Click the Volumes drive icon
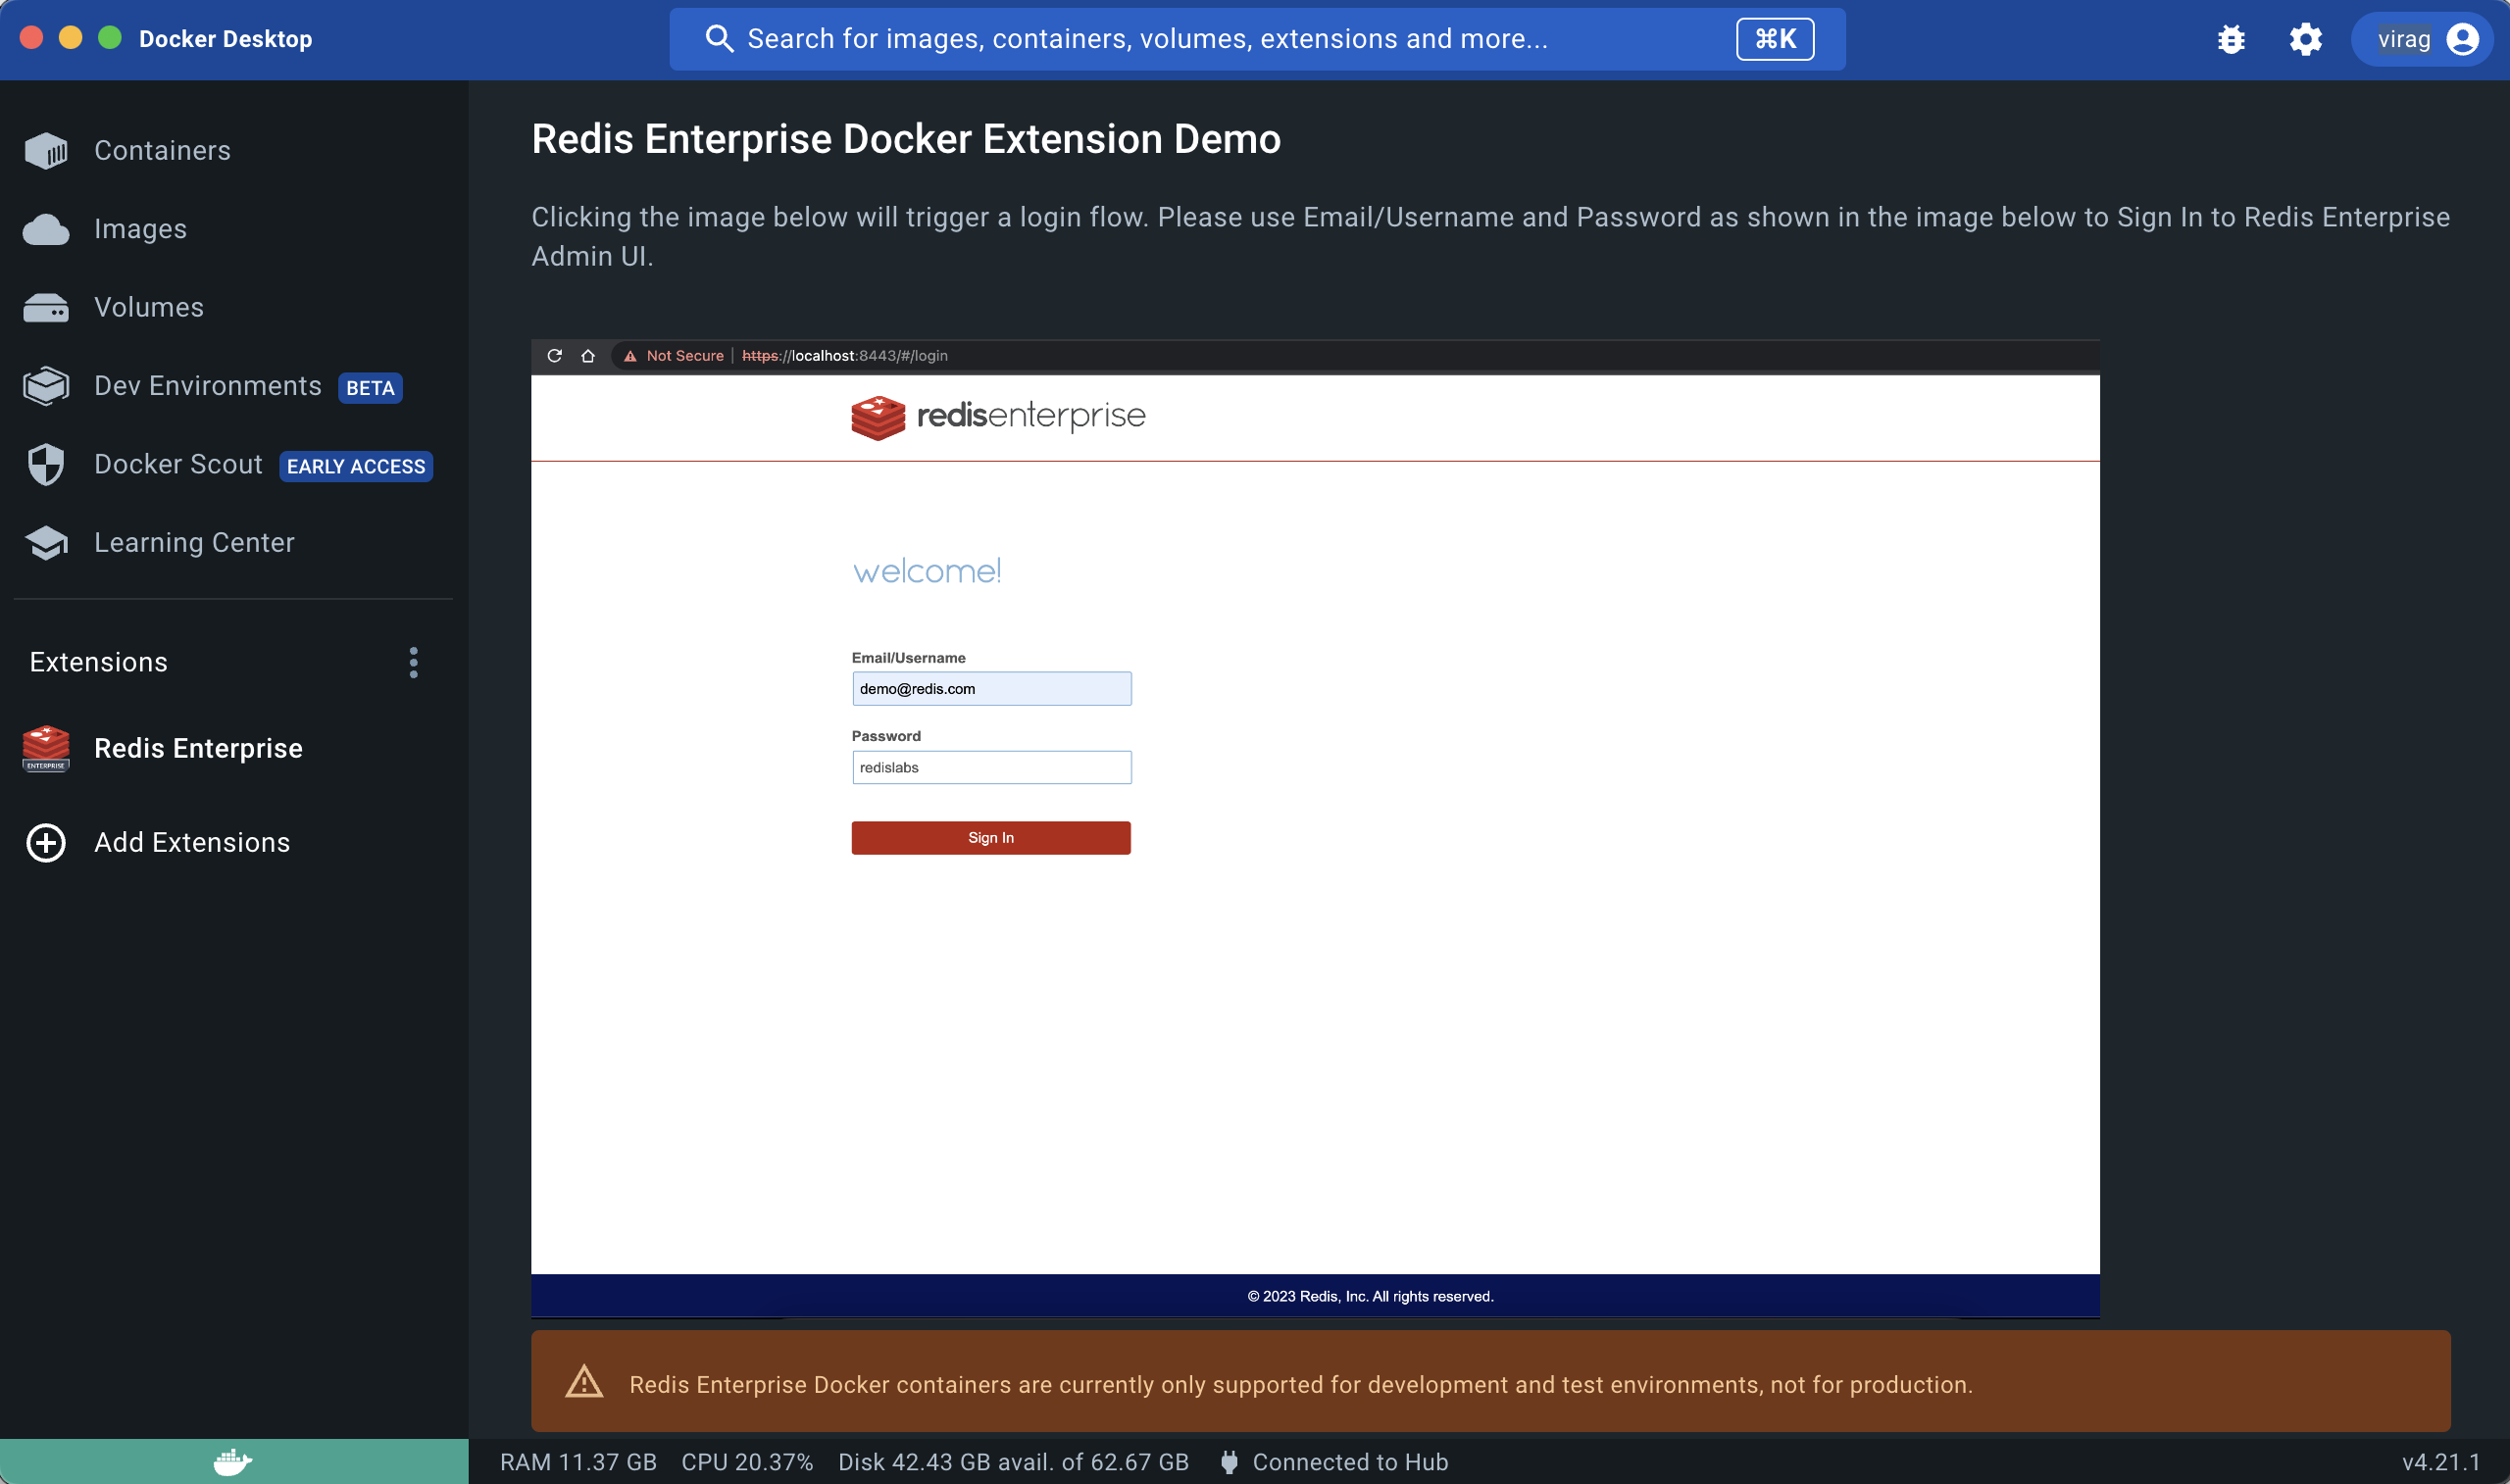The width and height of the screenshot is (2510, 1484). click(x=46, y=308)
